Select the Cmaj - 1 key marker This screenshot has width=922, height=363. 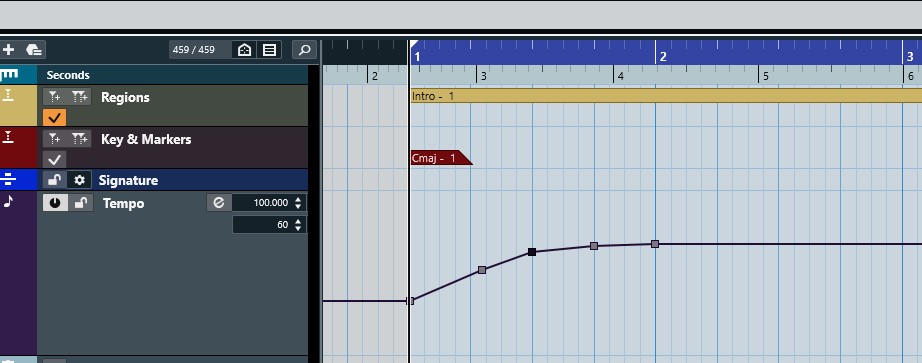(x=440, y=158)
